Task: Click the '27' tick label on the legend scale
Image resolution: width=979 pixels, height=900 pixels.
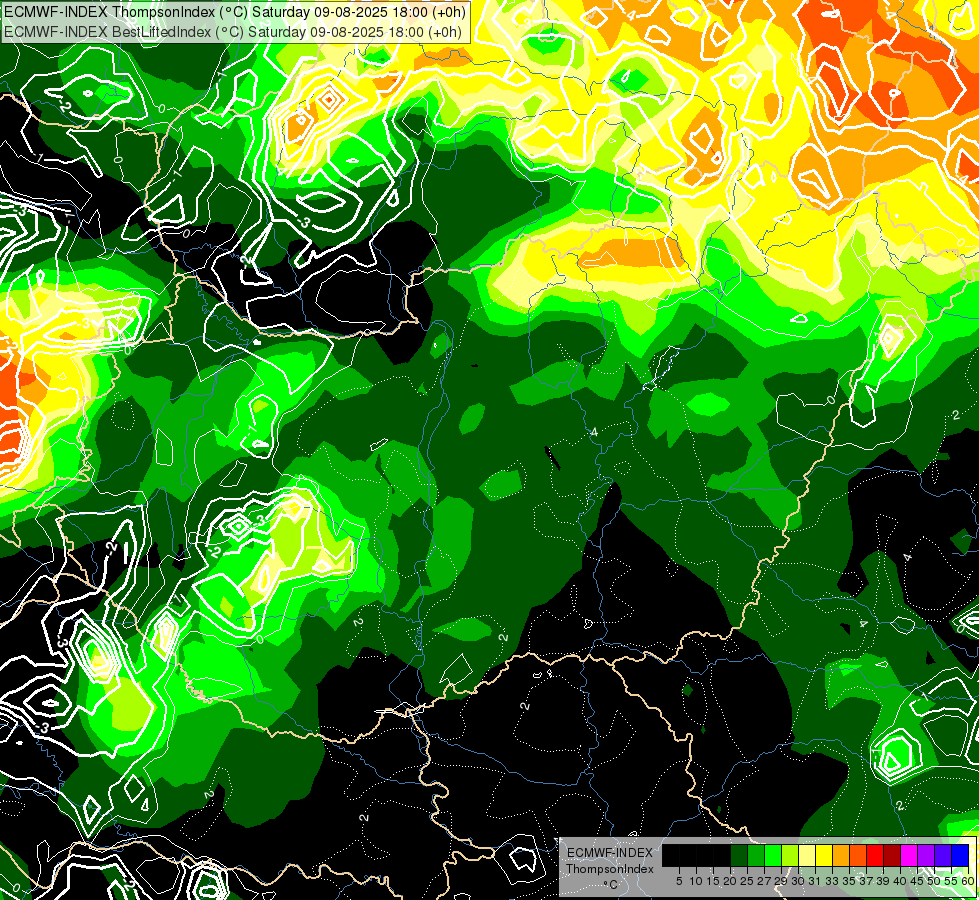Action: pyautogui.click(x=764, y=881)
